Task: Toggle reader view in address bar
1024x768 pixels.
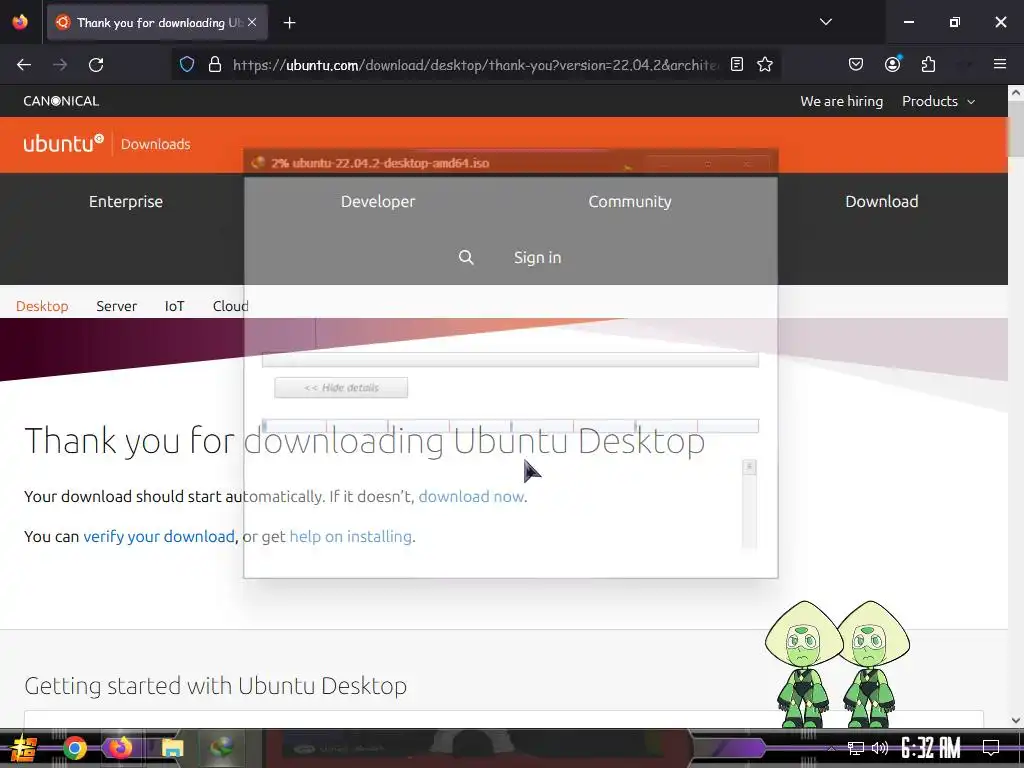Action: coord(737,65)
